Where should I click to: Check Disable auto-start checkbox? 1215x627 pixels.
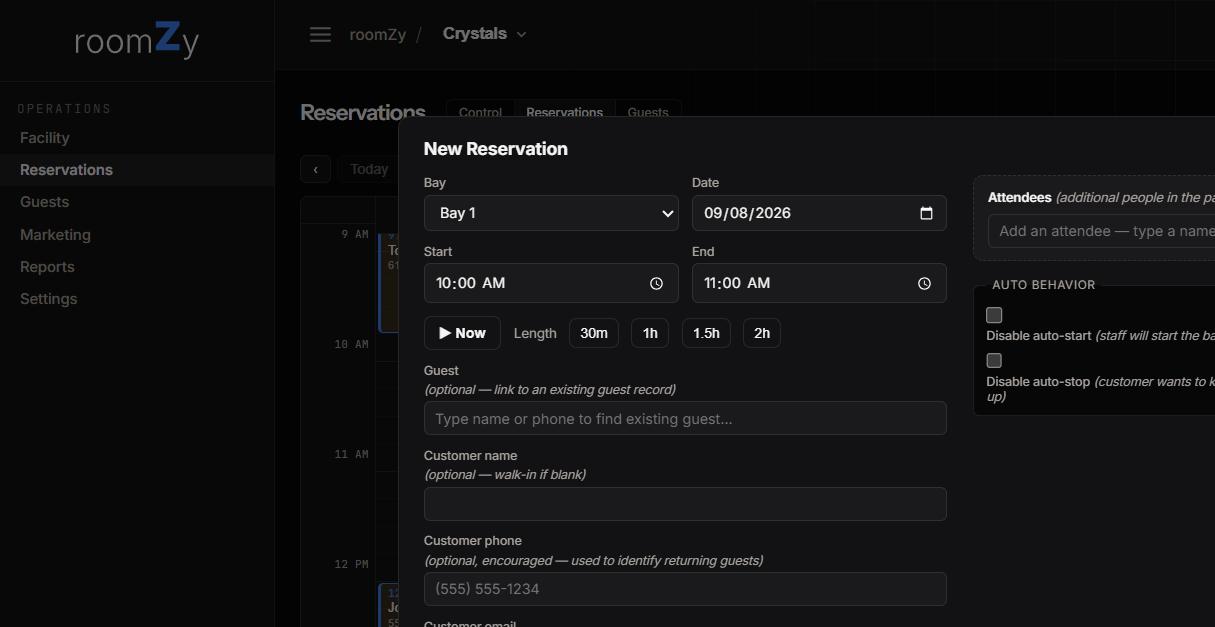pos(994,315)
